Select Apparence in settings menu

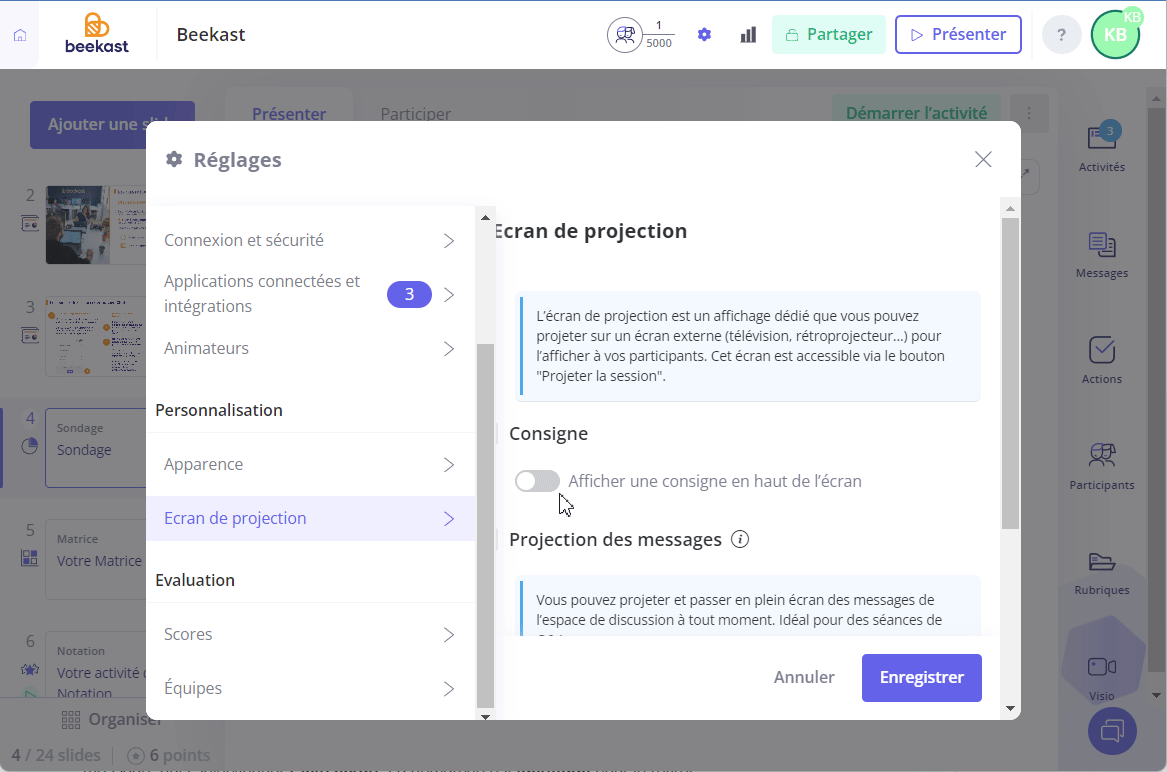(x=310, y=465)
